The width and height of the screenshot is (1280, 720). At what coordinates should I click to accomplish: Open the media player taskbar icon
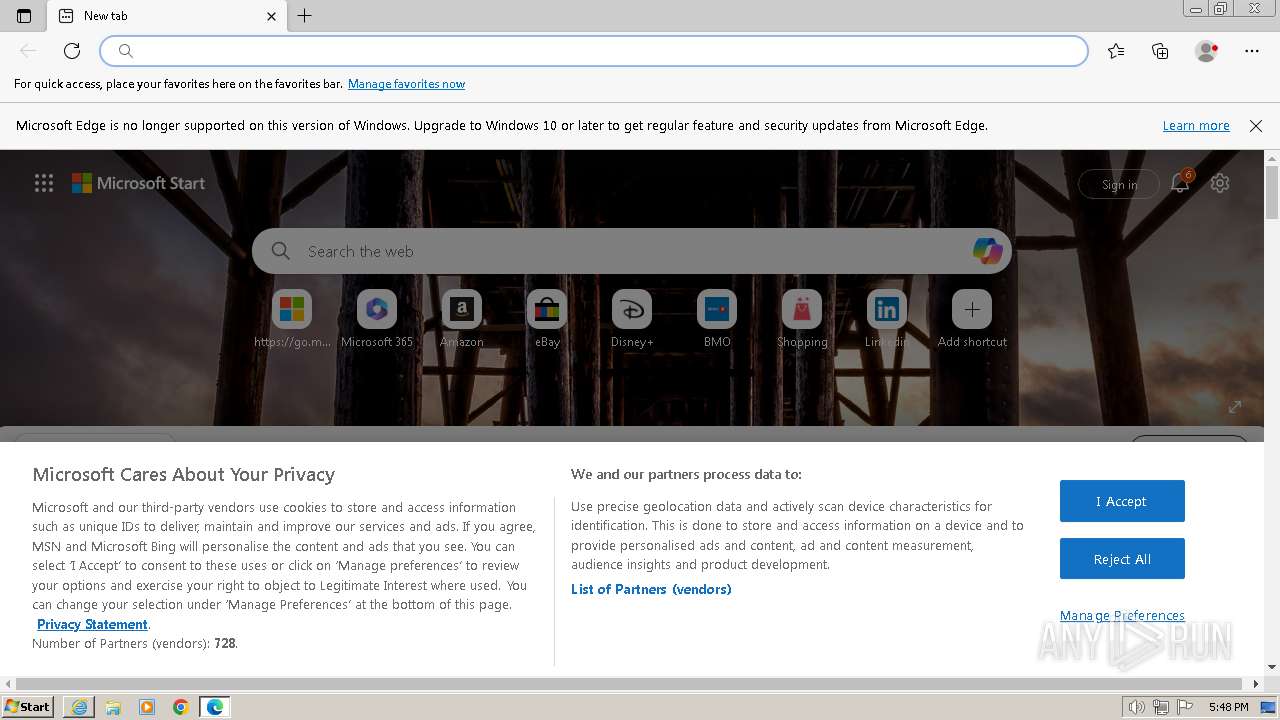147,707
